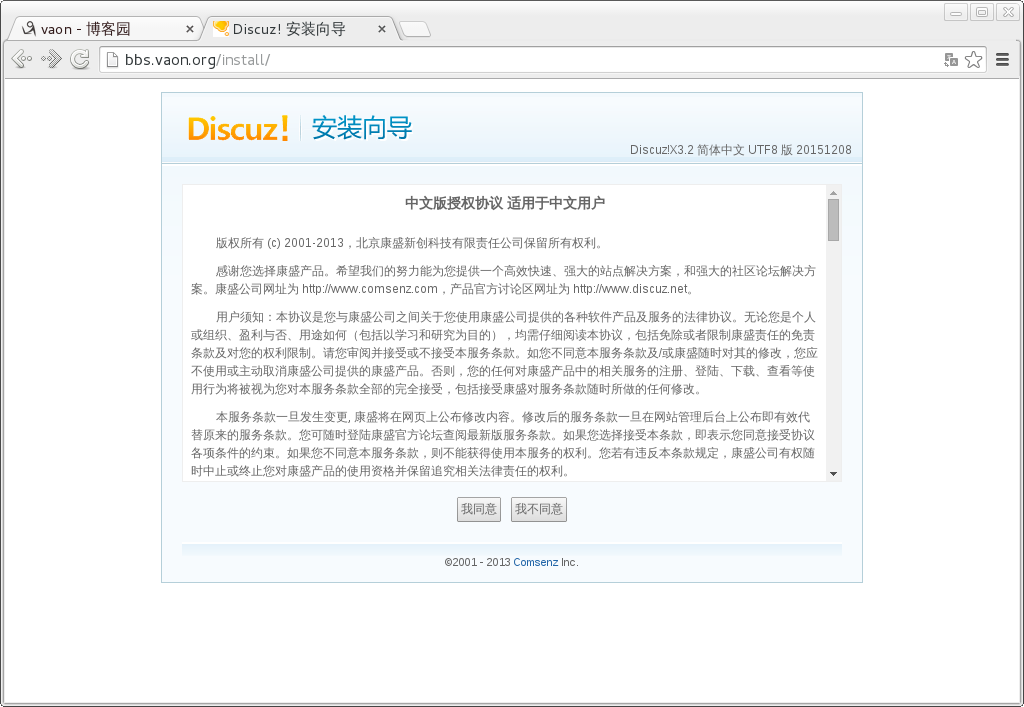Click the ©2001 - 2013 footer text
This screenshot has height=707, width=1024.
coord(477,562)
